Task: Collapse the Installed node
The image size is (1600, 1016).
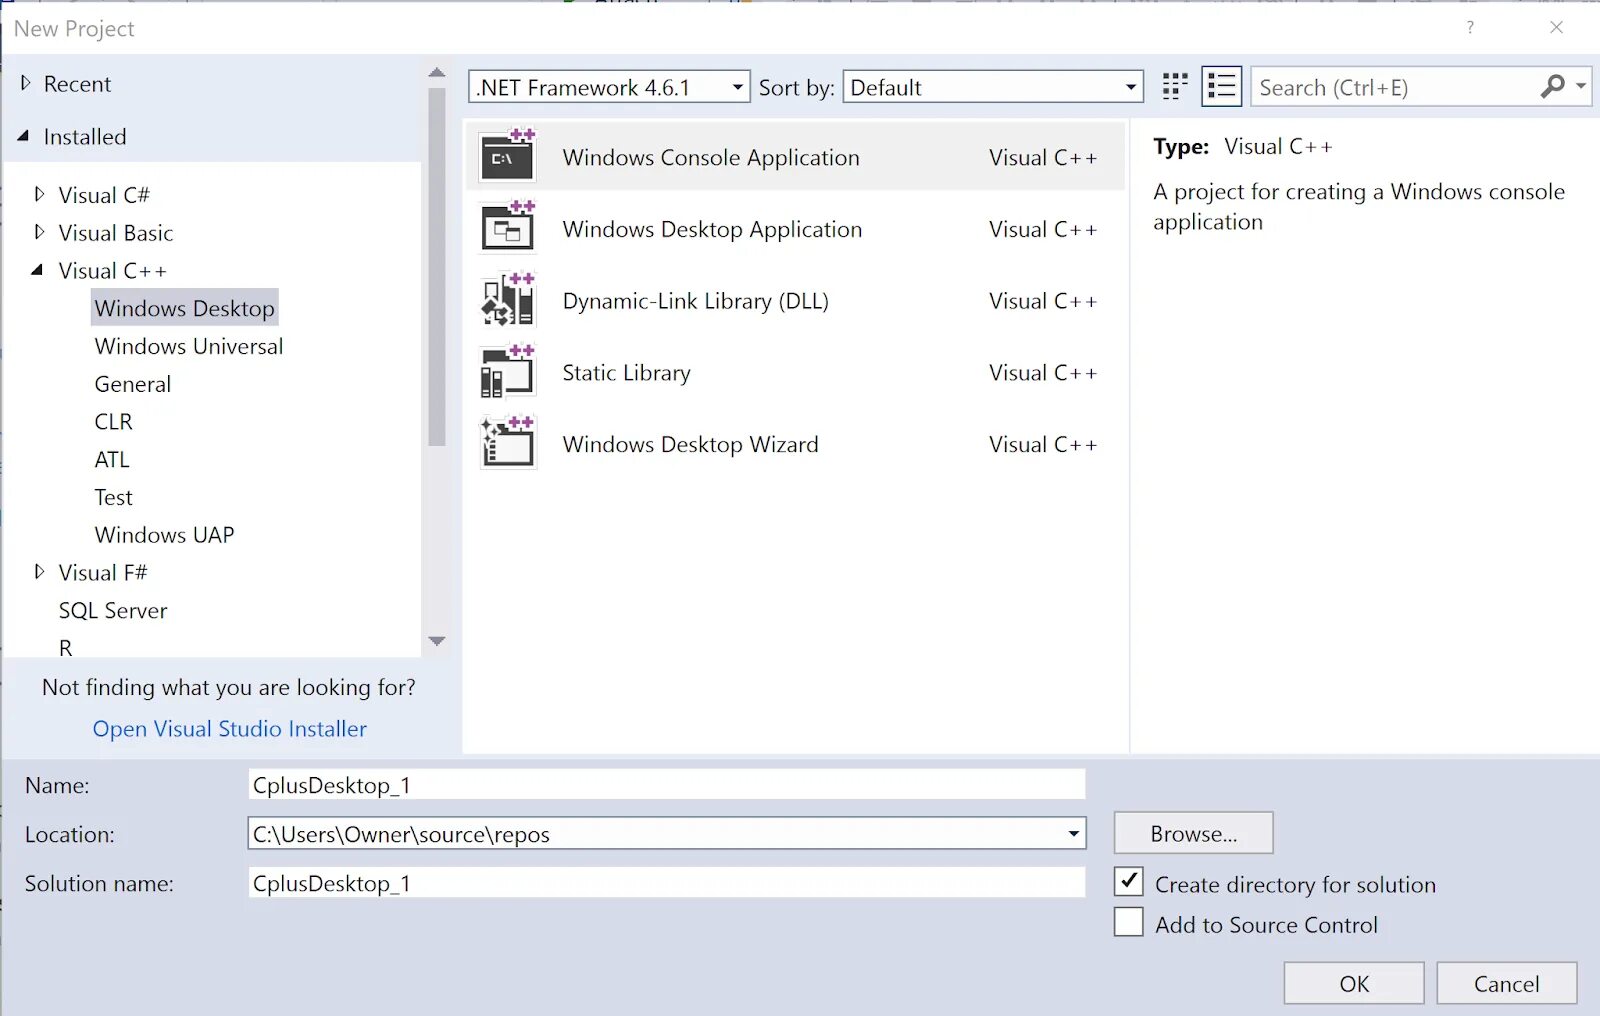Action: click(x=23, y=136)
